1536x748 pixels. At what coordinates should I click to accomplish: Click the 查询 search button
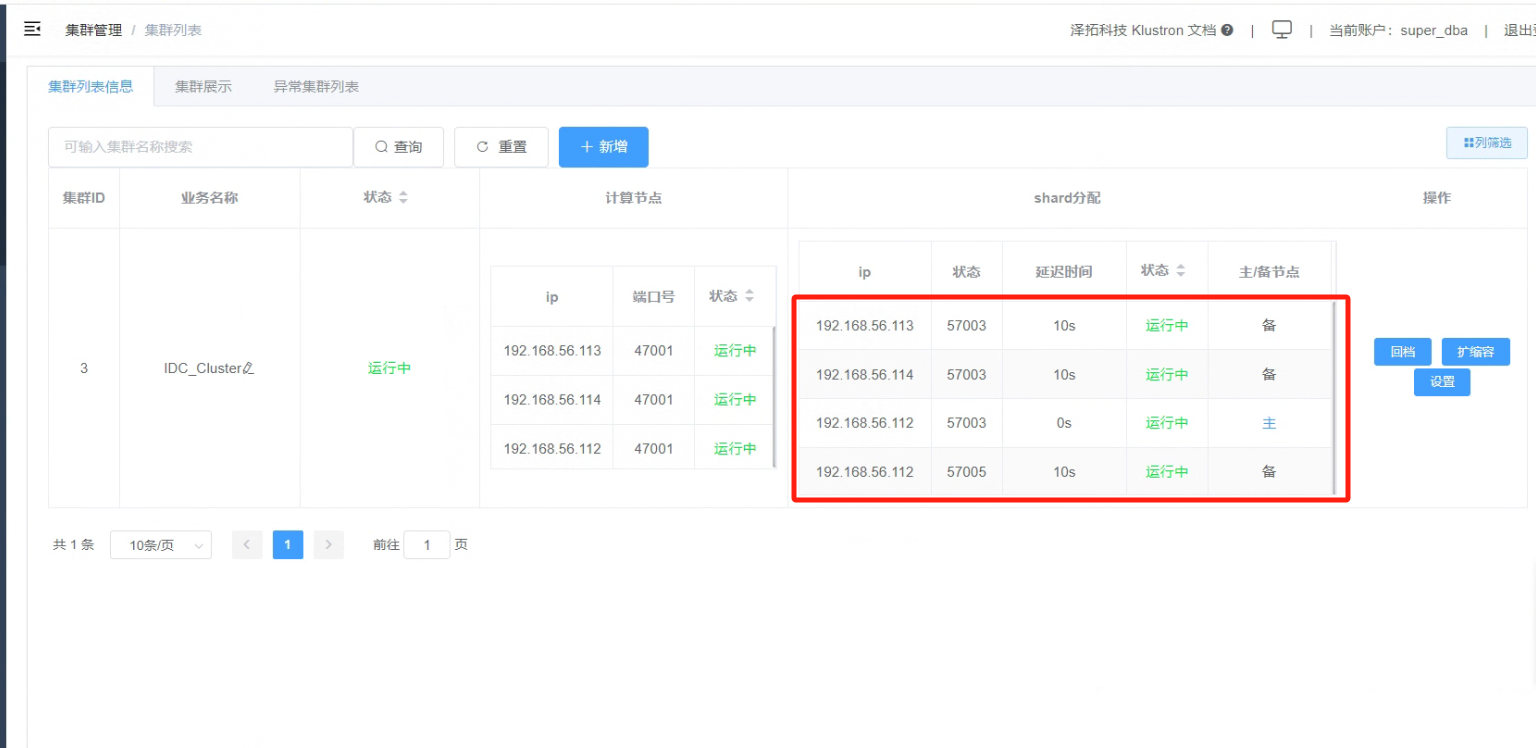[399, 147]
